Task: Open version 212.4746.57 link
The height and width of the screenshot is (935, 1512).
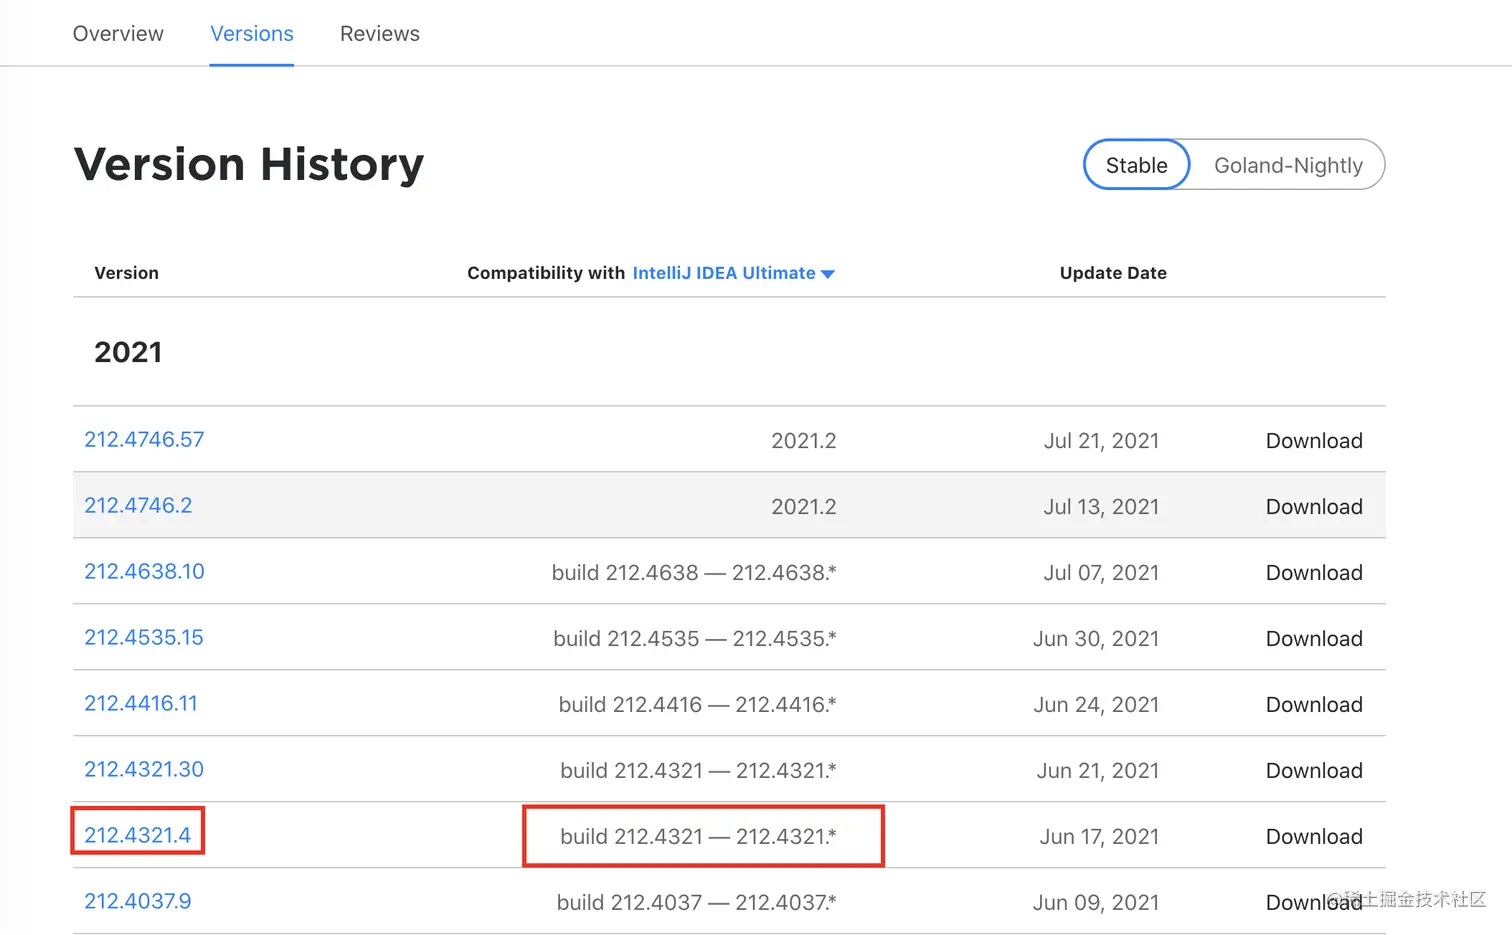Action: [144, 439]
